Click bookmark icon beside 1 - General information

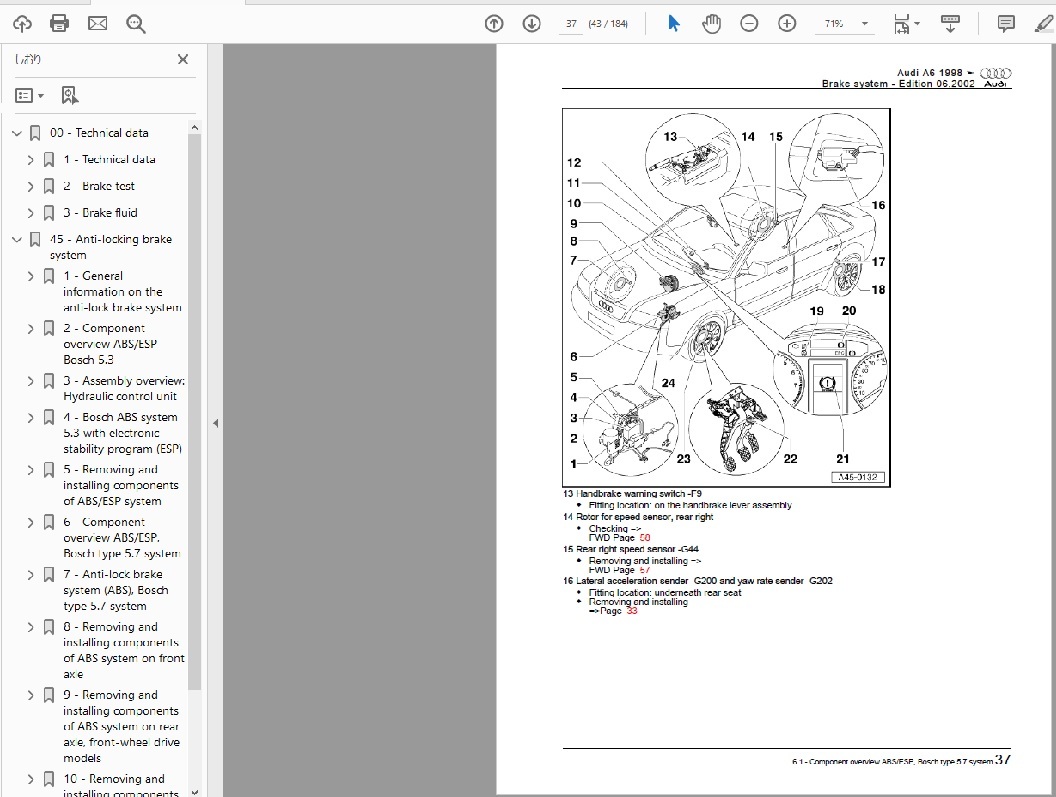[49, 276]
